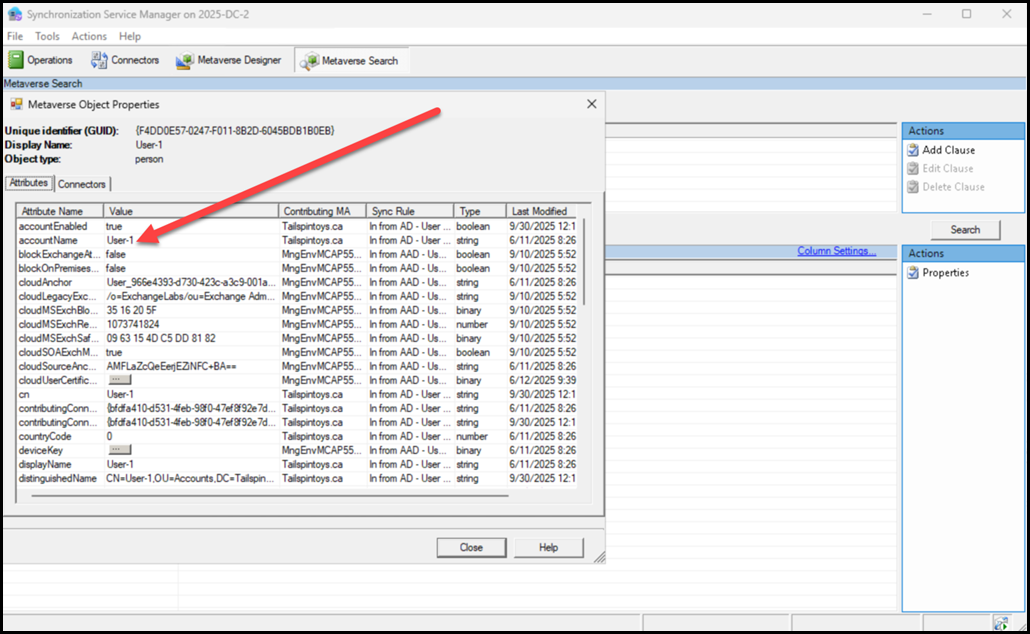The image size is (1030, 634).
Task: Switch to the Connectors view
Action: [125, 60]
